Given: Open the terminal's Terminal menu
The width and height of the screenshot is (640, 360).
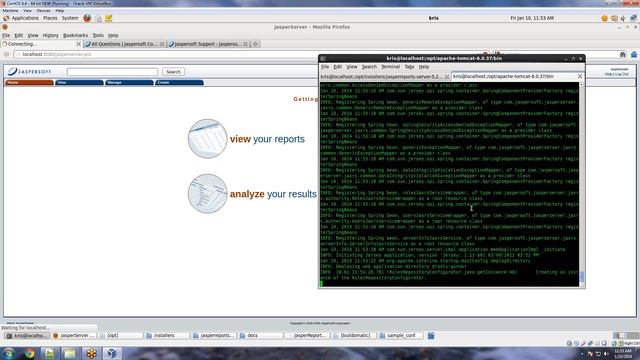Looking at the screenshot, I should pos(390,67).
